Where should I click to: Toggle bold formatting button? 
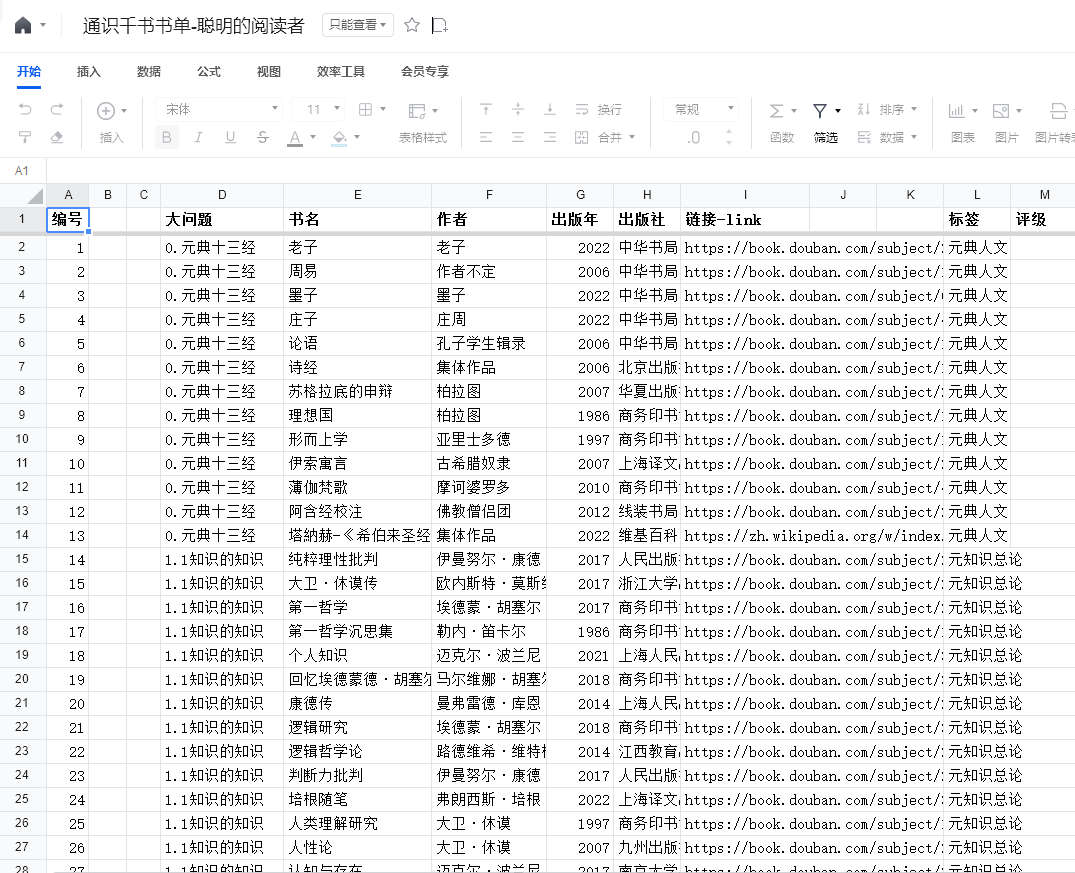[166, 137]
